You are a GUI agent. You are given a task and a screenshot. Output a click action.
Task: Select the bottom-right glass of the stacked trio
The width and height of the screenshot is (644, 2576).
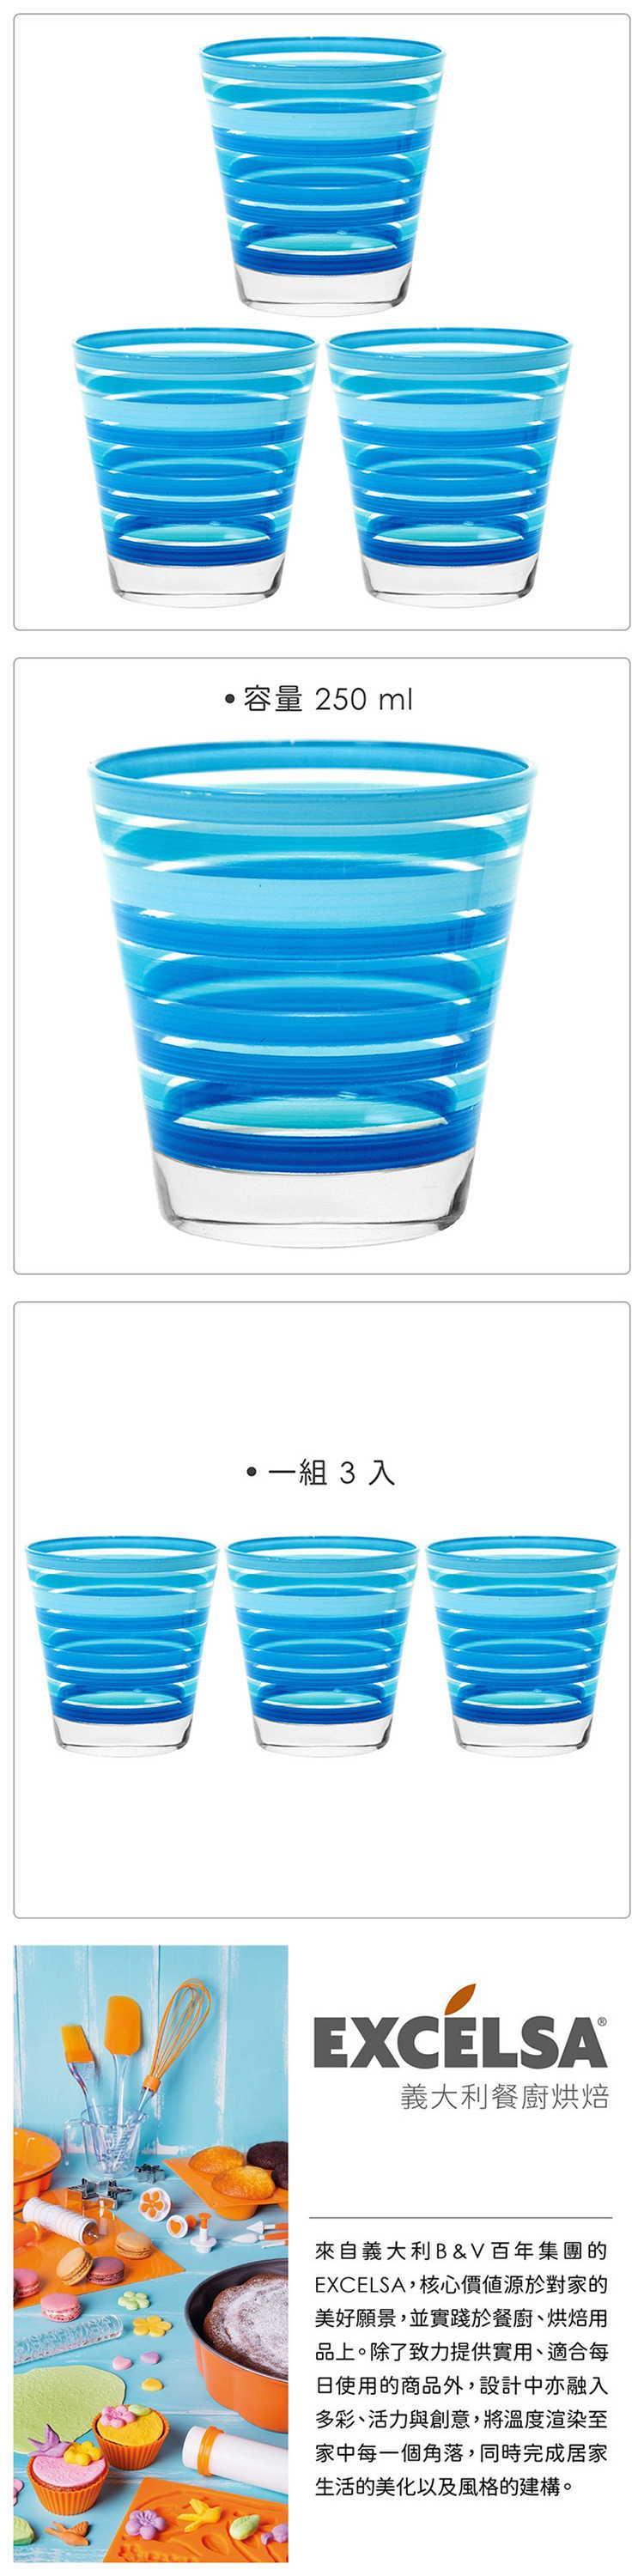[450, 467]
